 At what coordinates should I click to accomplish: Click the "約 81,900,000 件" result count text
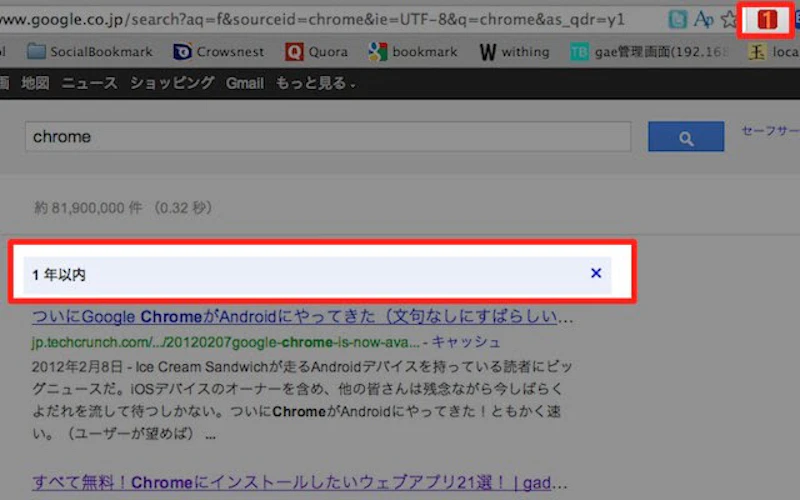tap(87, 208)
